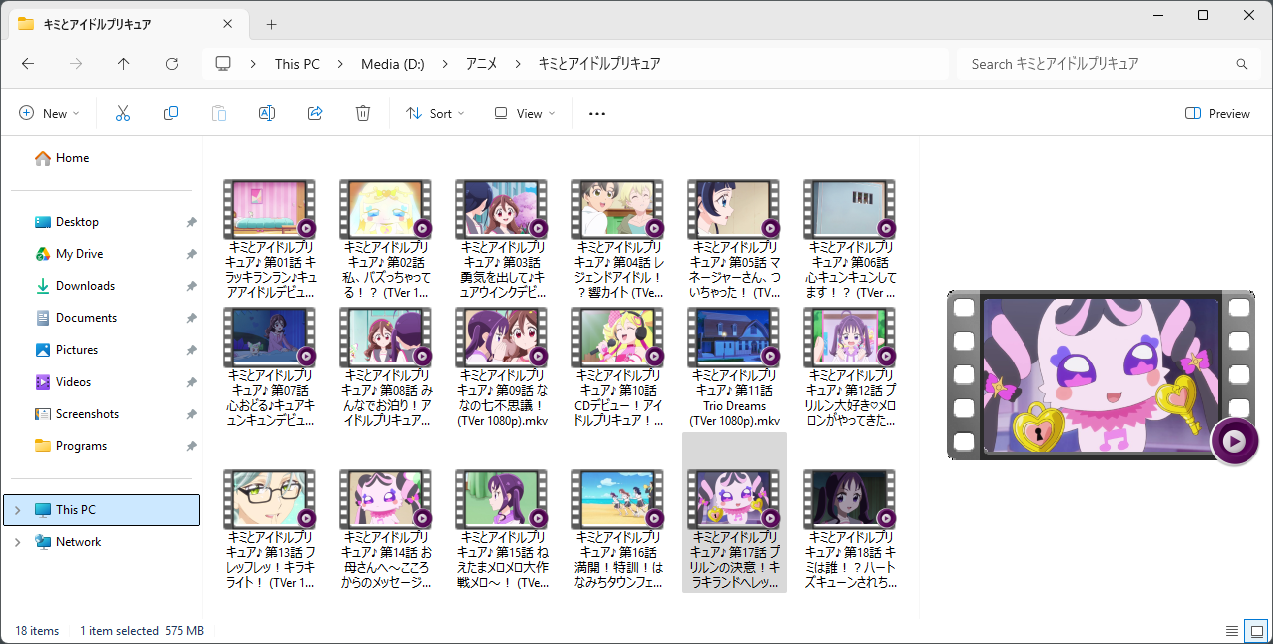
Task: Select the 第05話 video file
Action: tap(734, 240)
